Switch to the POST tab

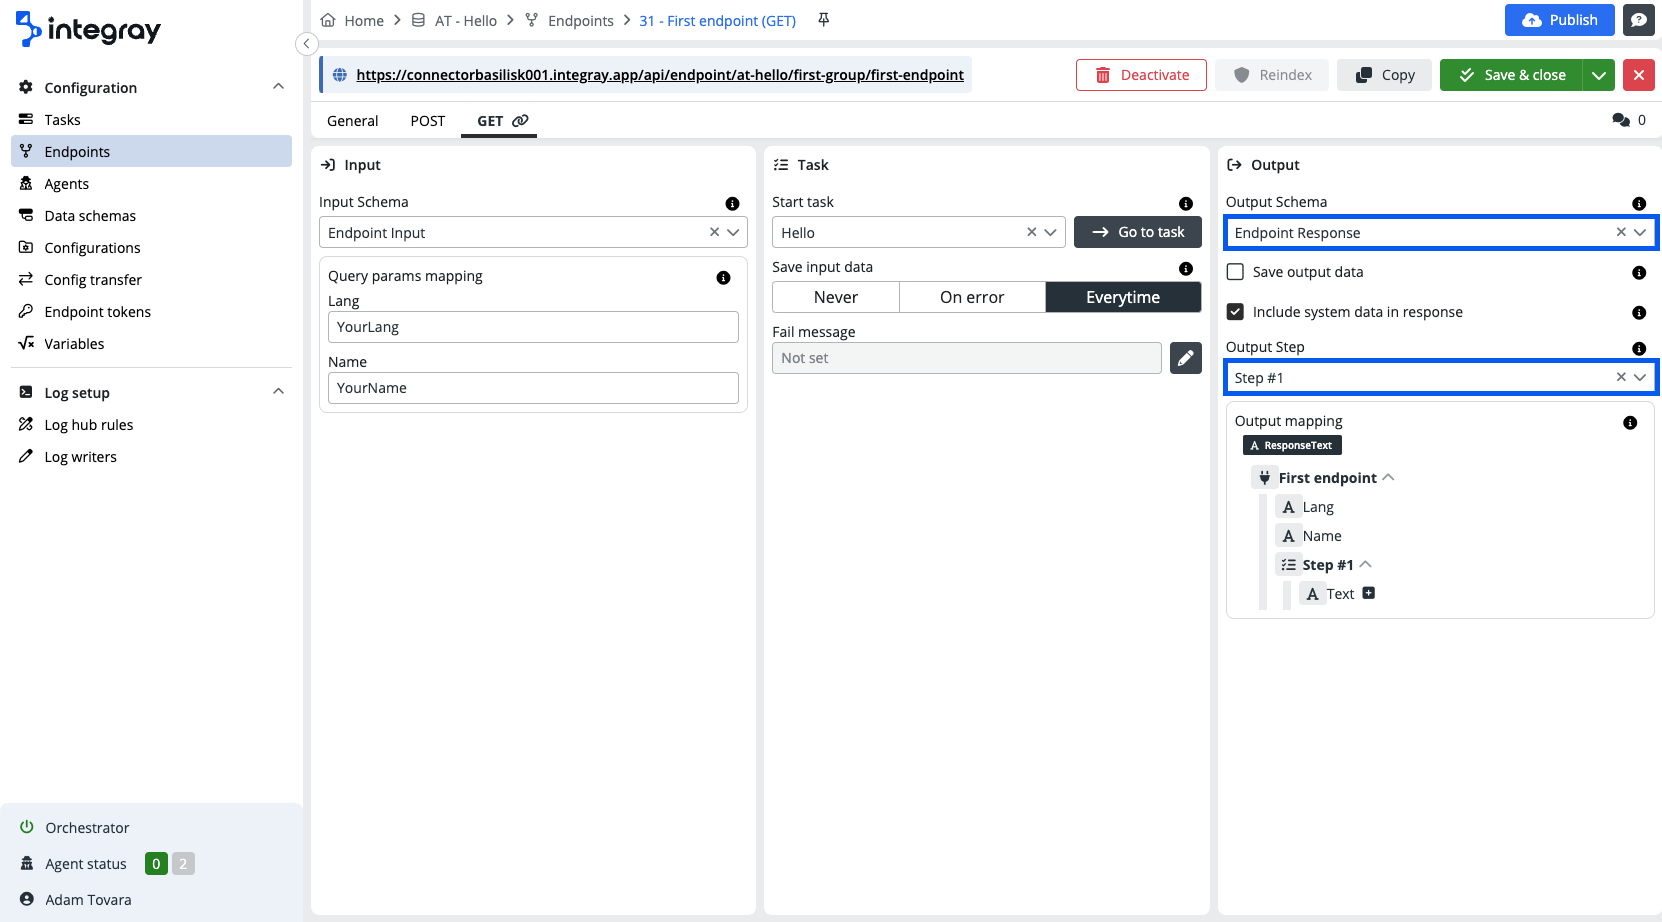pos(427,121)
